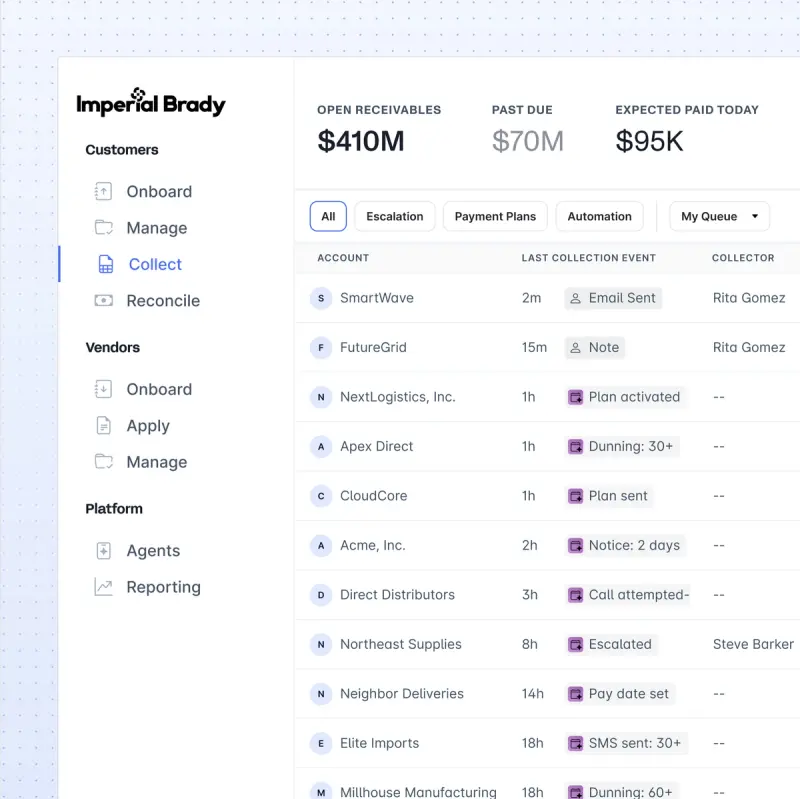The image size is (800, 799).
Task: Click the SmartWave avatar badge
Action: [321, 298]
